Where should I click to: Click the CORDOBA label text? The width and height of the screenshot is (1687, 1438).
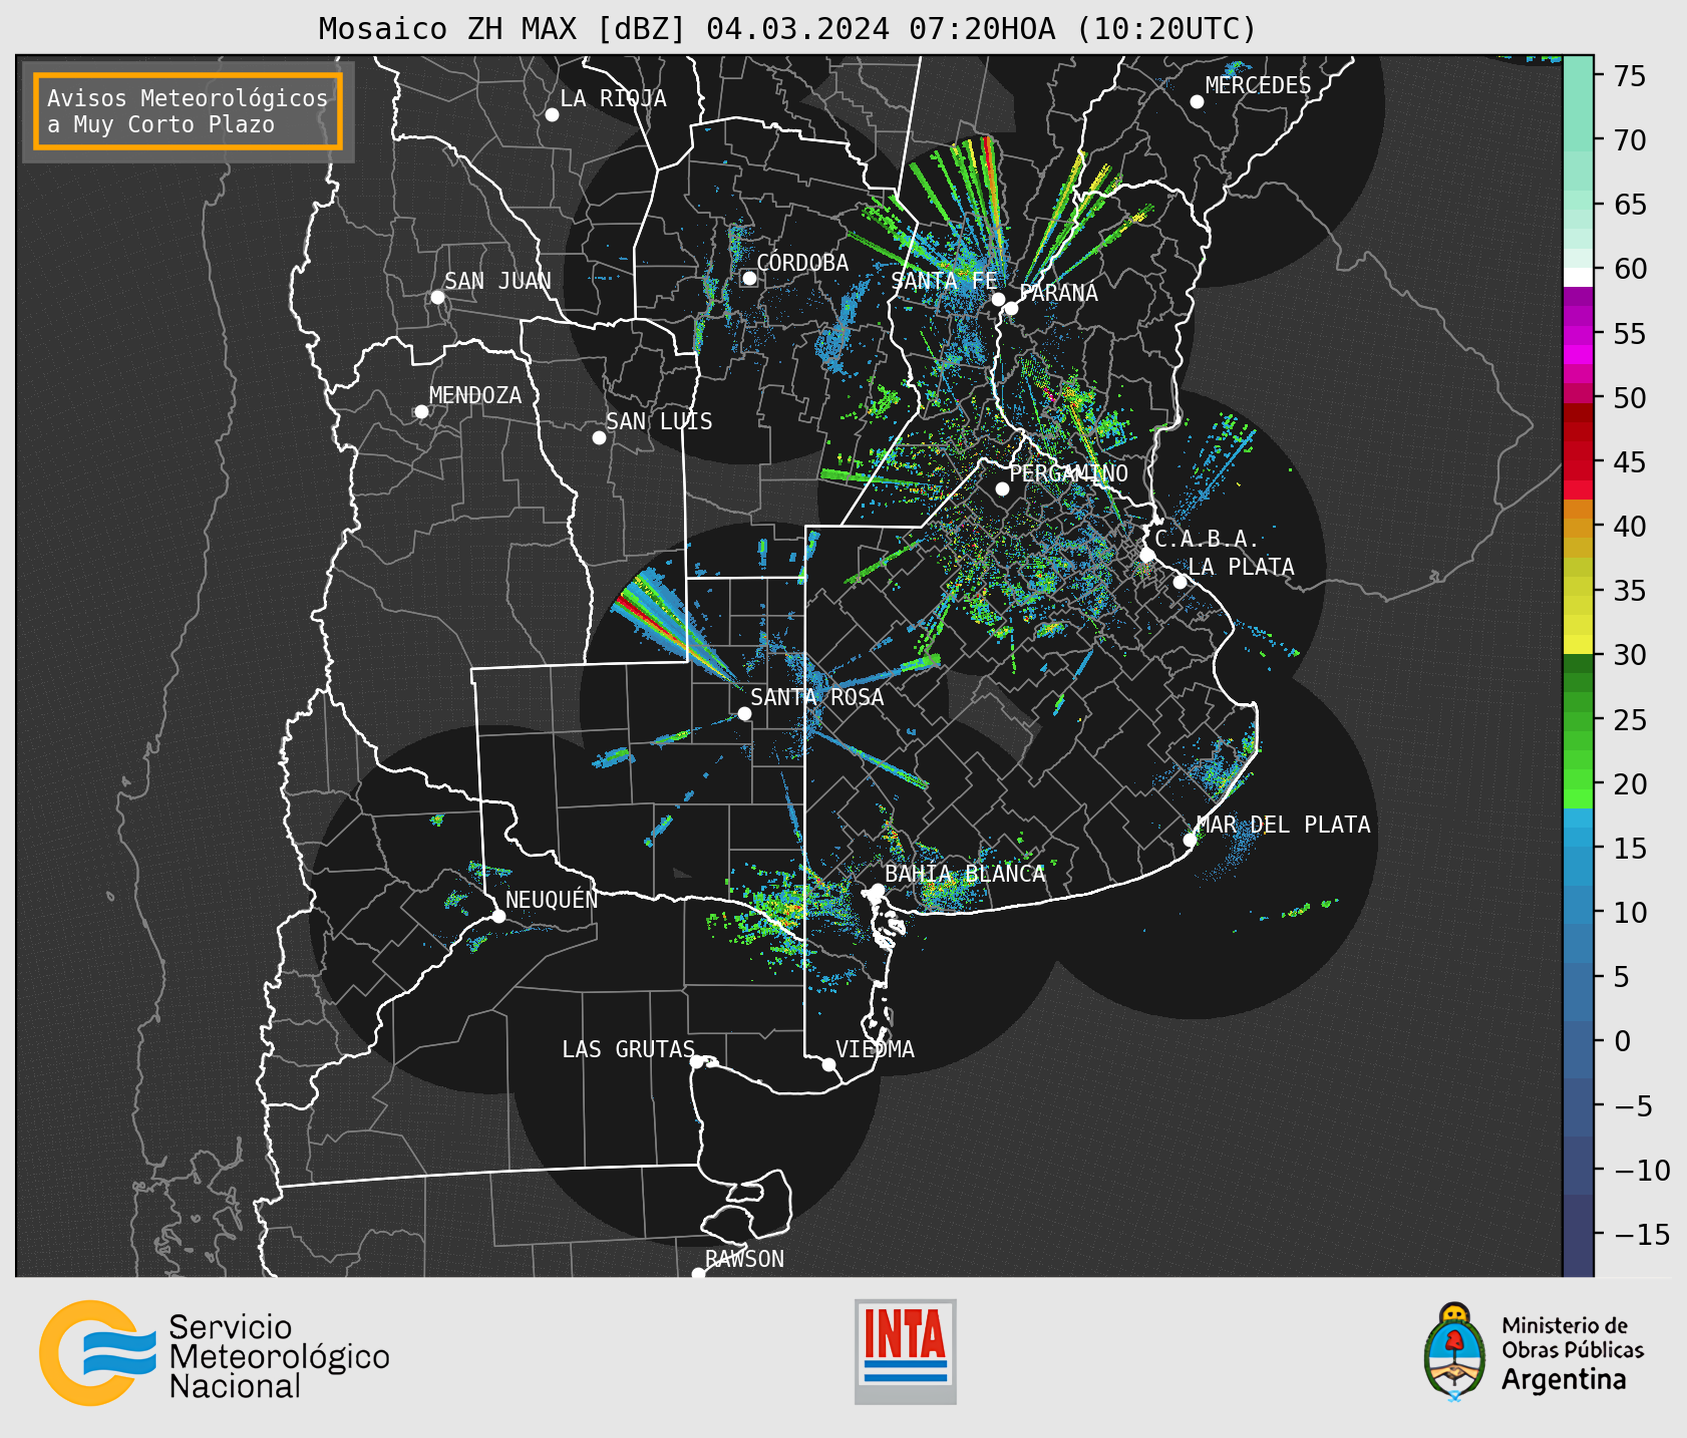803,263
